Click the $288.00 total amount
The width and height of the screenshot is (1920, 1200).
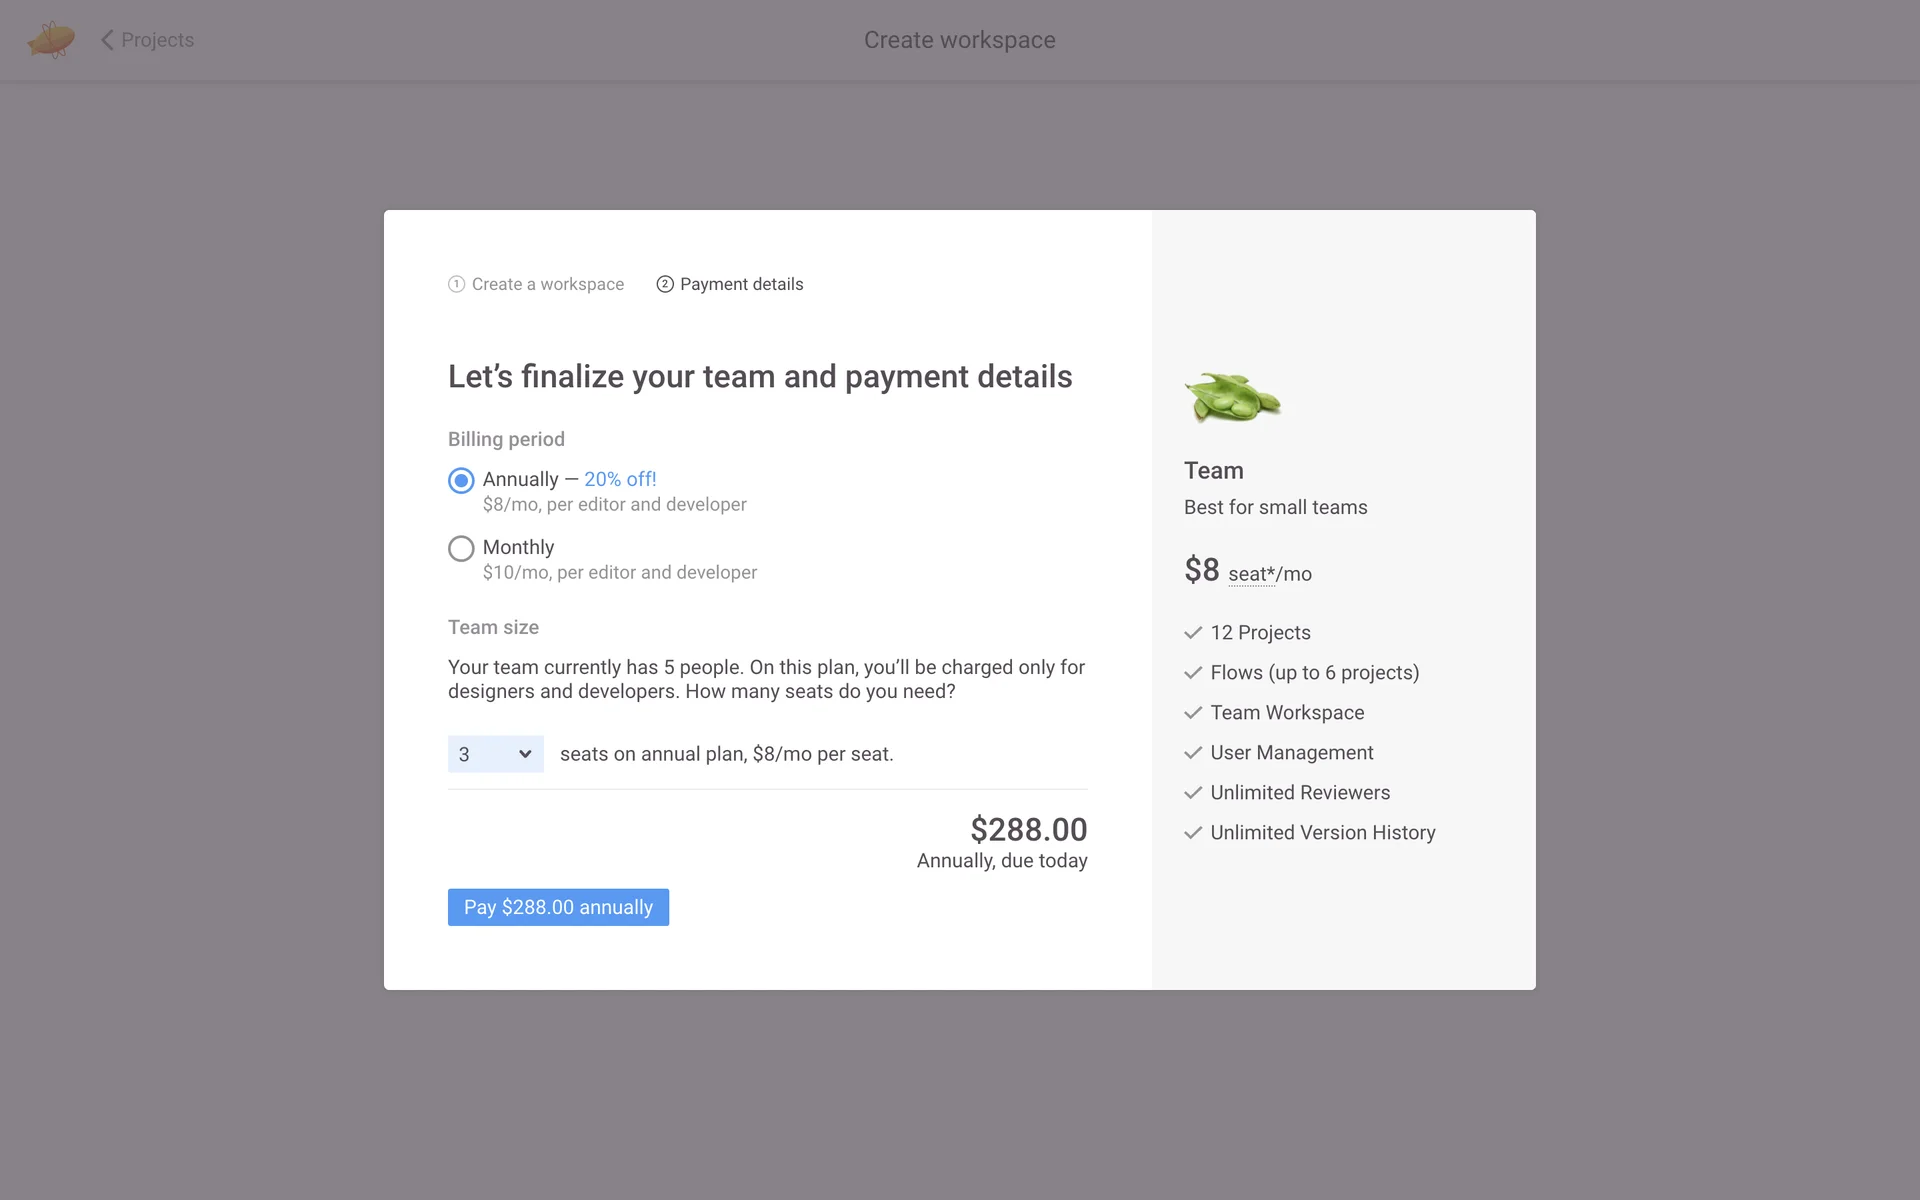(x=1028, y=829)
